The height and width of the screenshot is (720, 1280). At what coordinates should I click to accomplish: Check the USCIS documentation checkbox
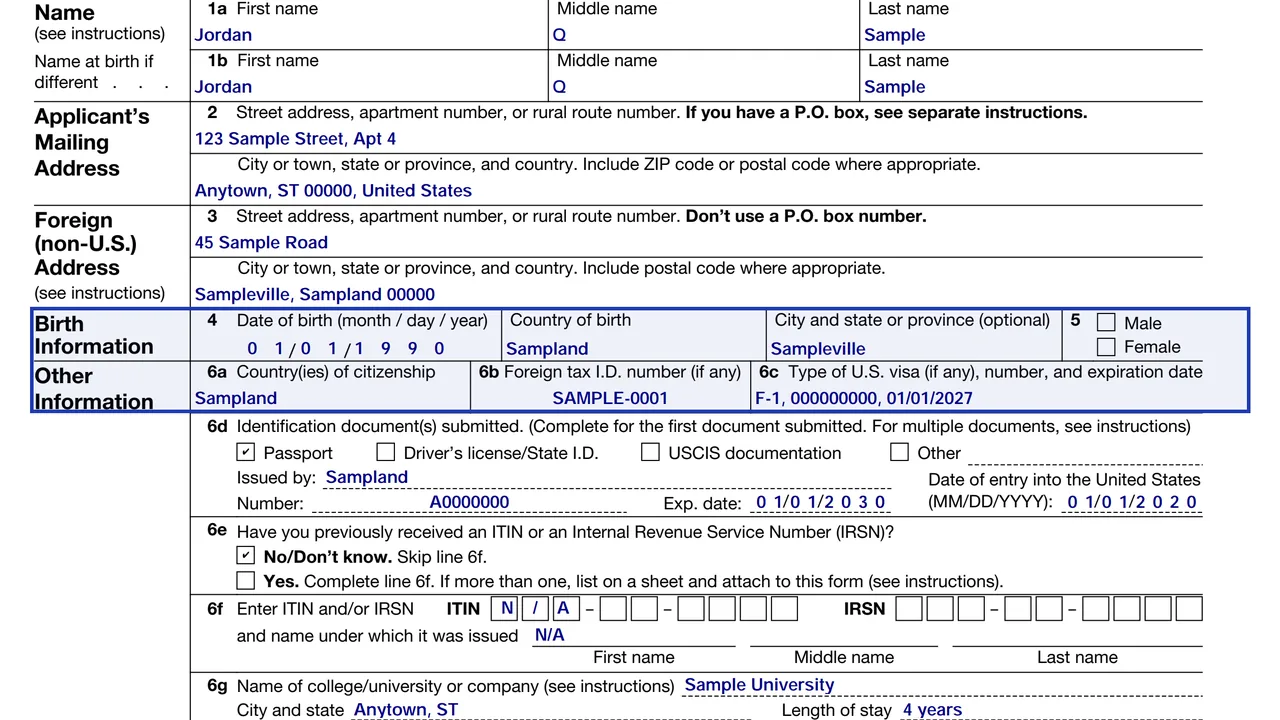650,453
